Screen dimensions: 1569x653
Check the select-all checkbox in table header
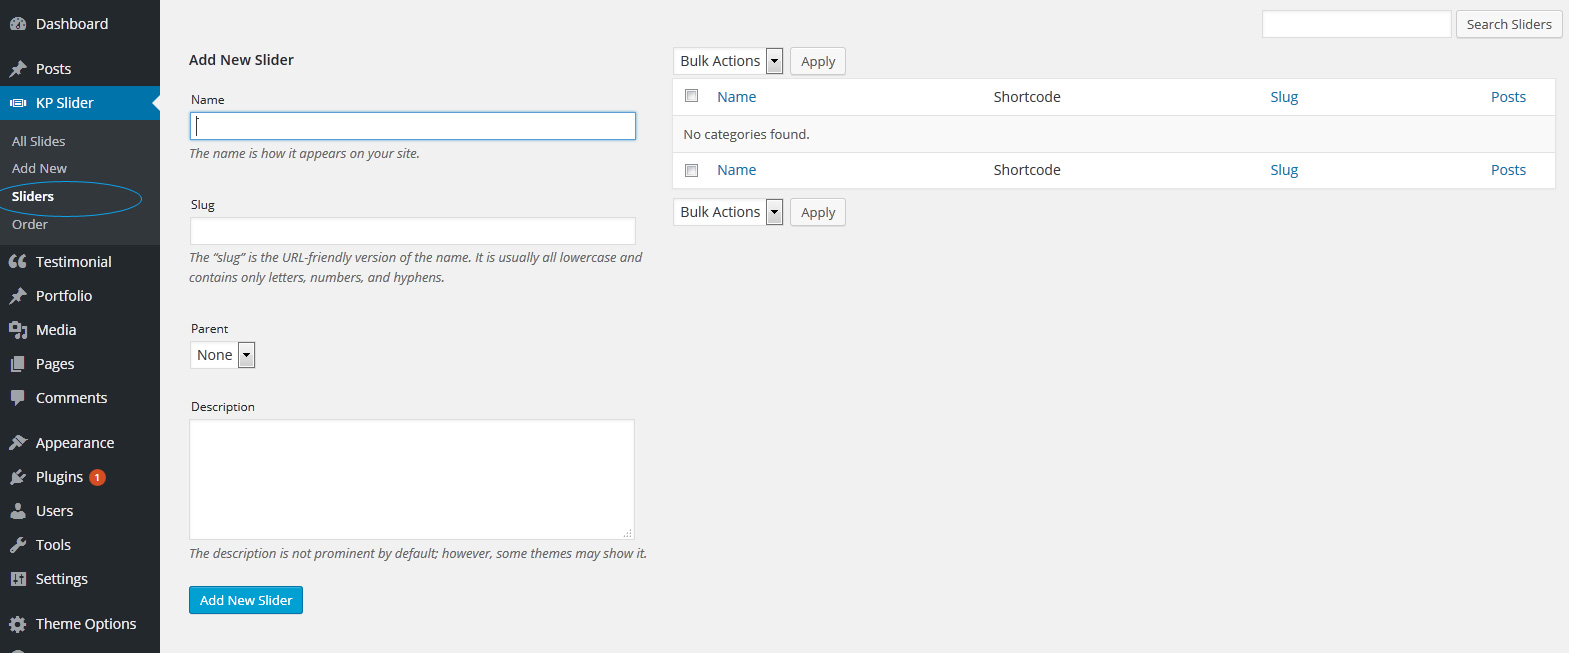(x=691, y=96)
